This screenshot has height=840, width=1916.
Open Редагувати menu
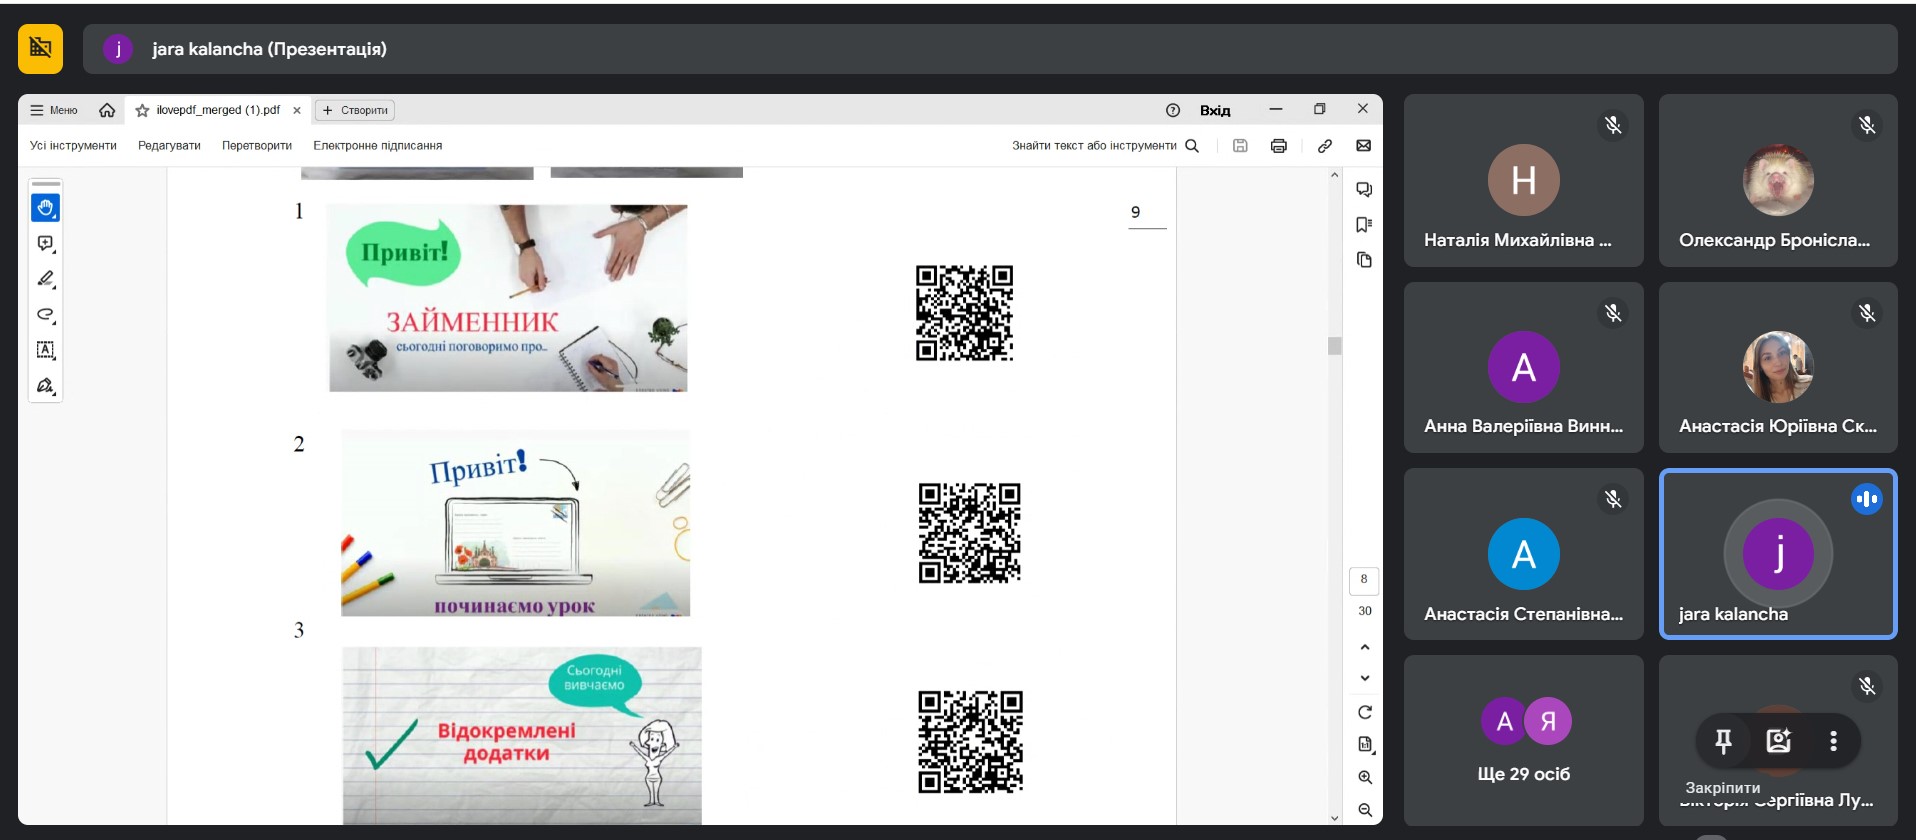[x=169, y=145]
